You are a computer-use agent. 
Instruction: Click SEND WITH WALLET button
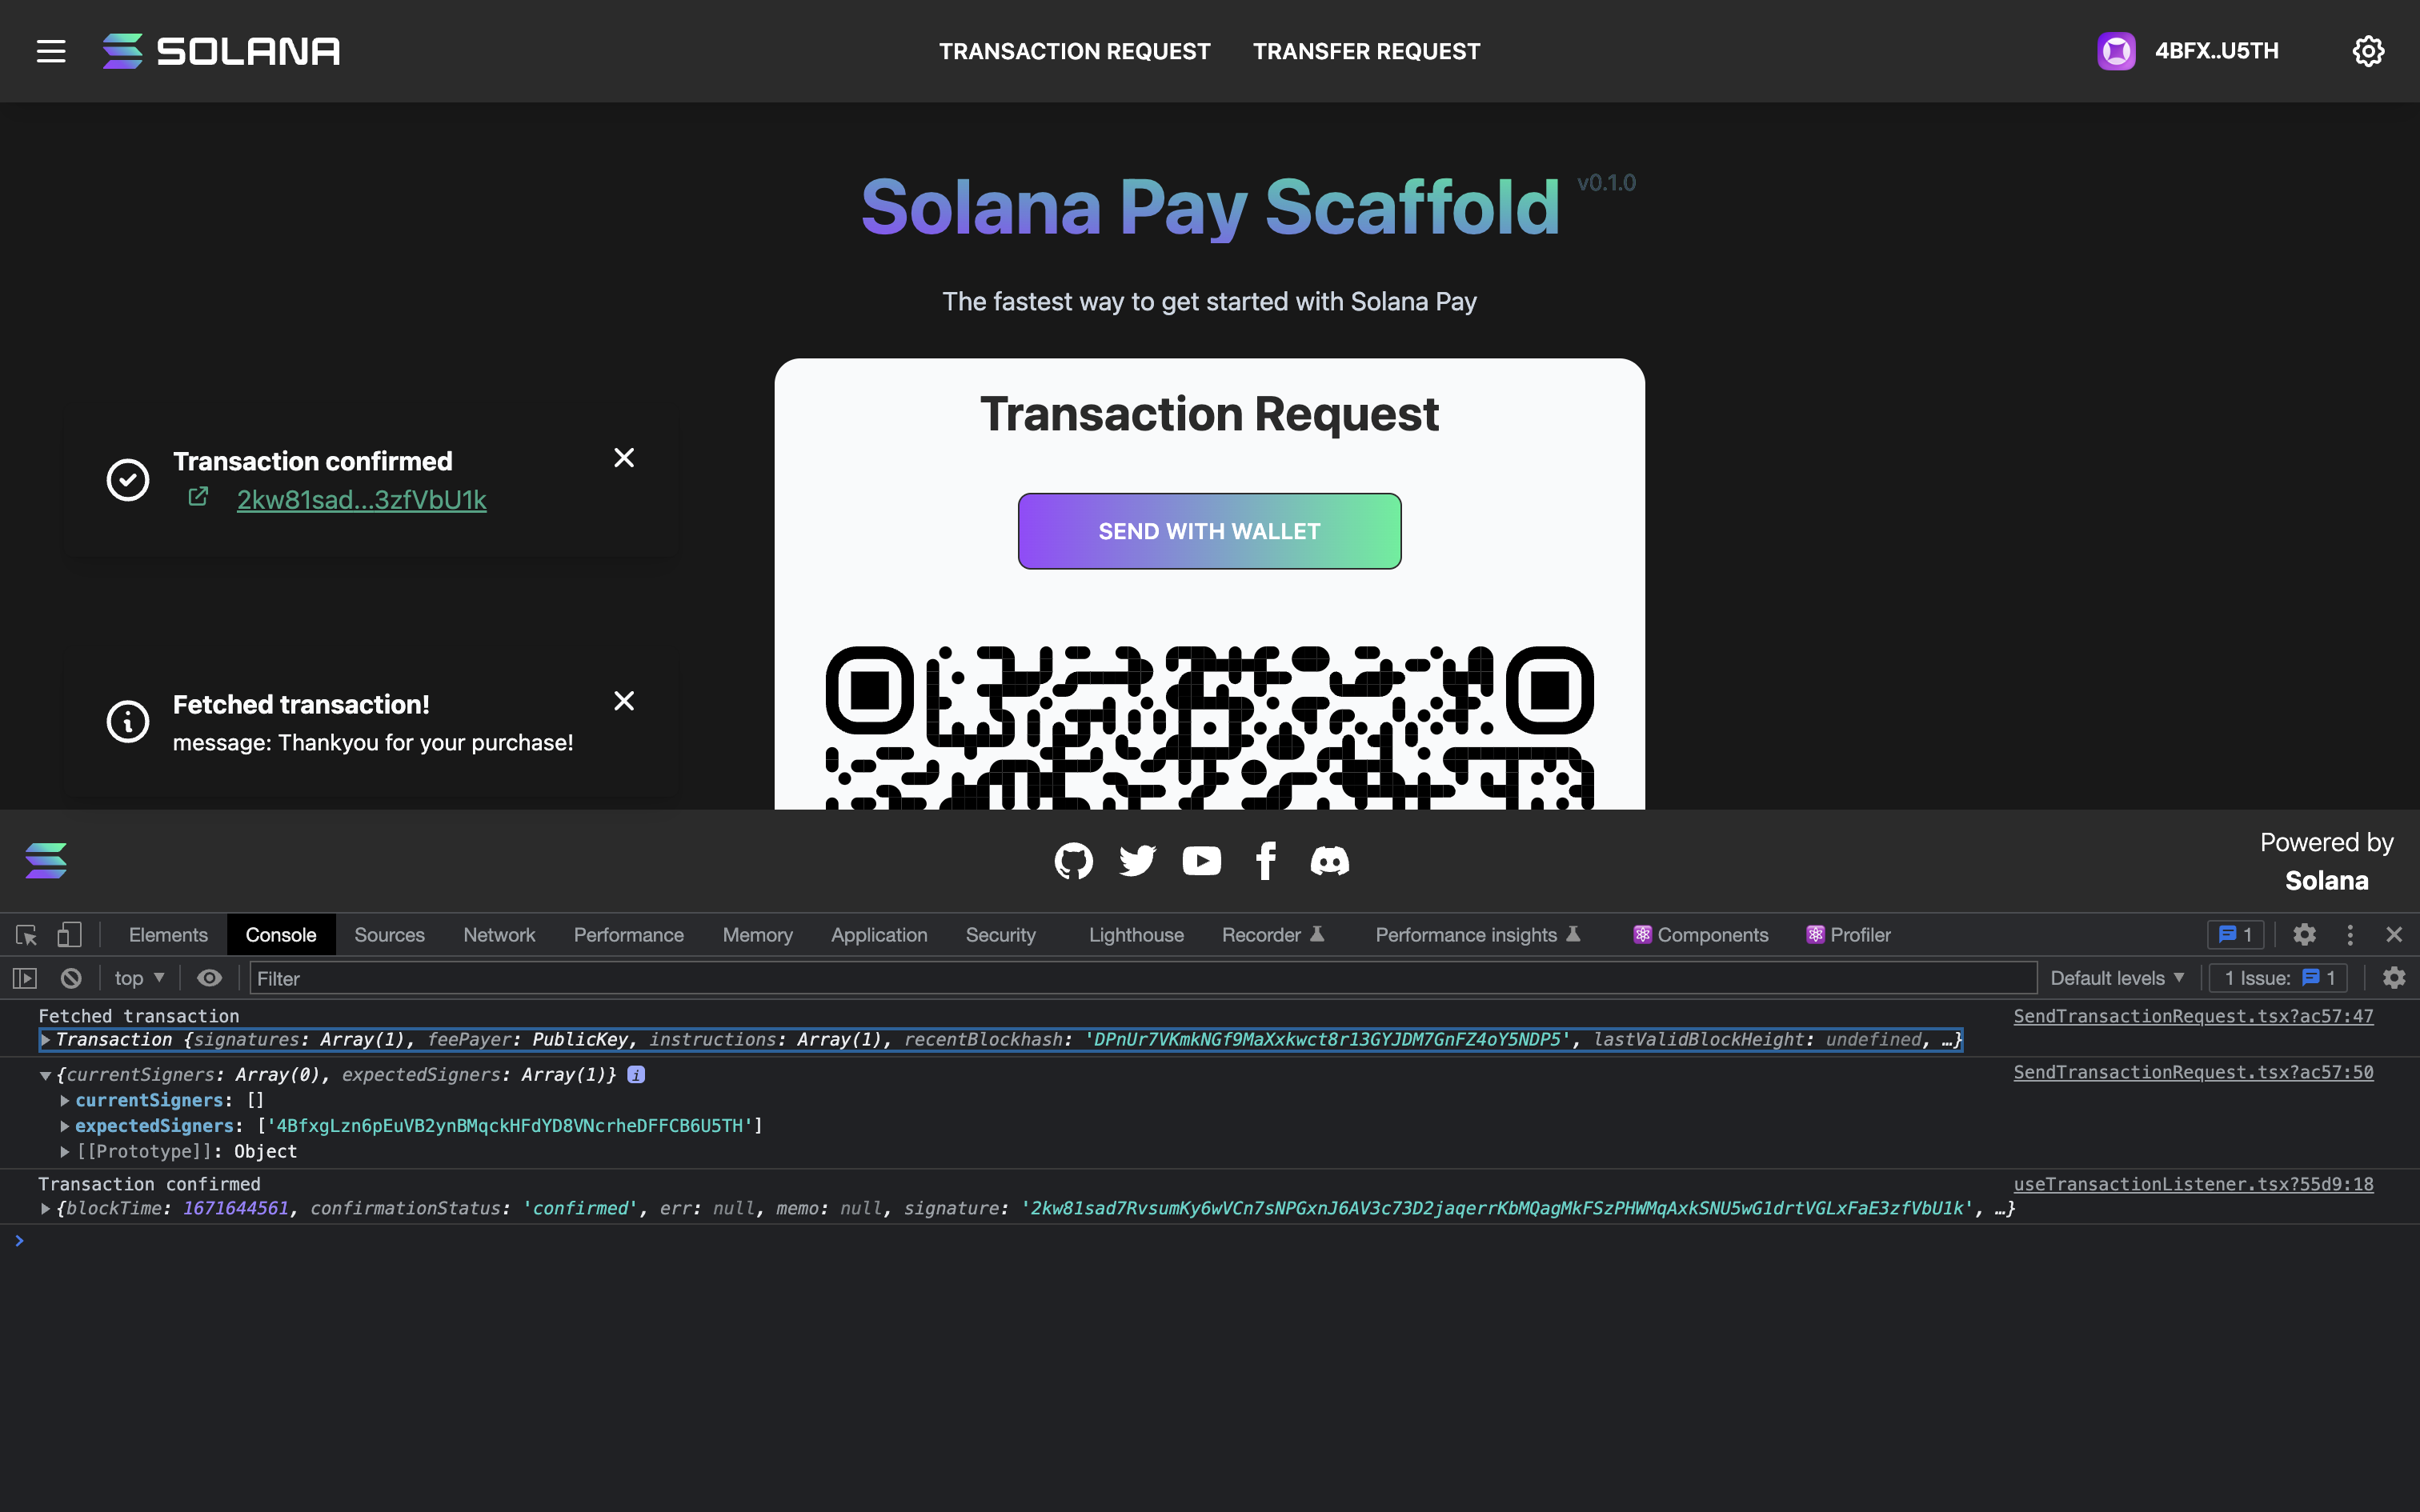(1209, 530)
